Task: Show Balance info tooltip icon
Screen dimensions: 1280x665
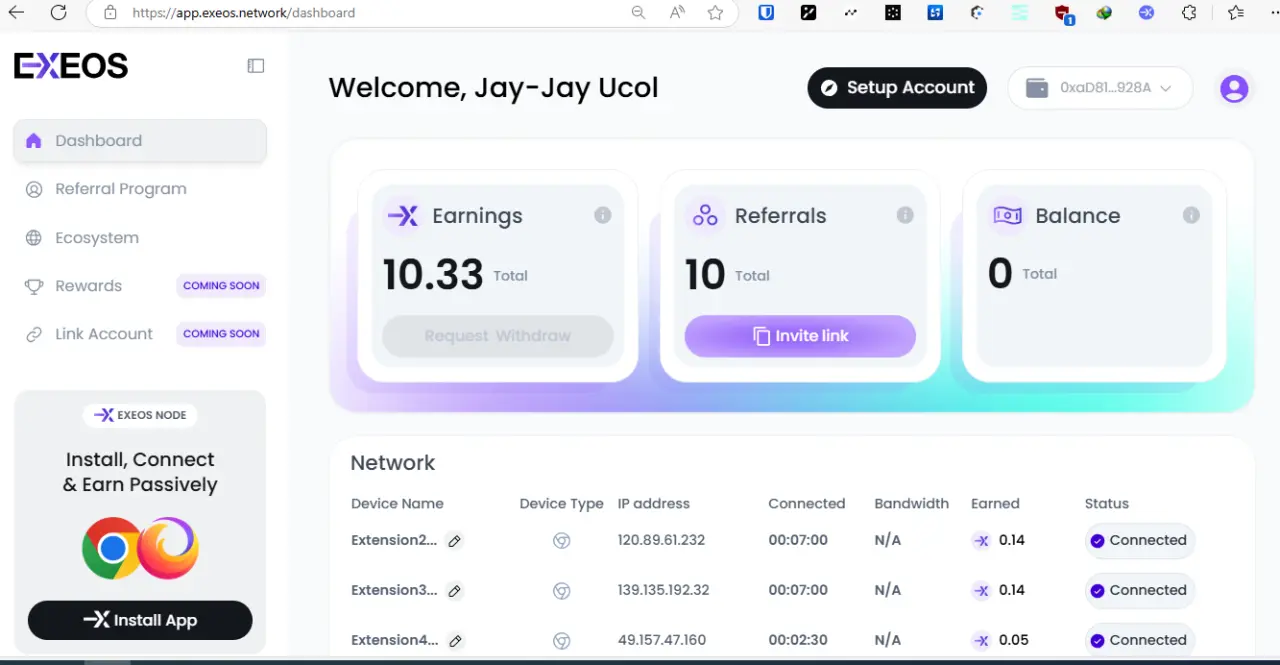Action: coord(1191,215)
